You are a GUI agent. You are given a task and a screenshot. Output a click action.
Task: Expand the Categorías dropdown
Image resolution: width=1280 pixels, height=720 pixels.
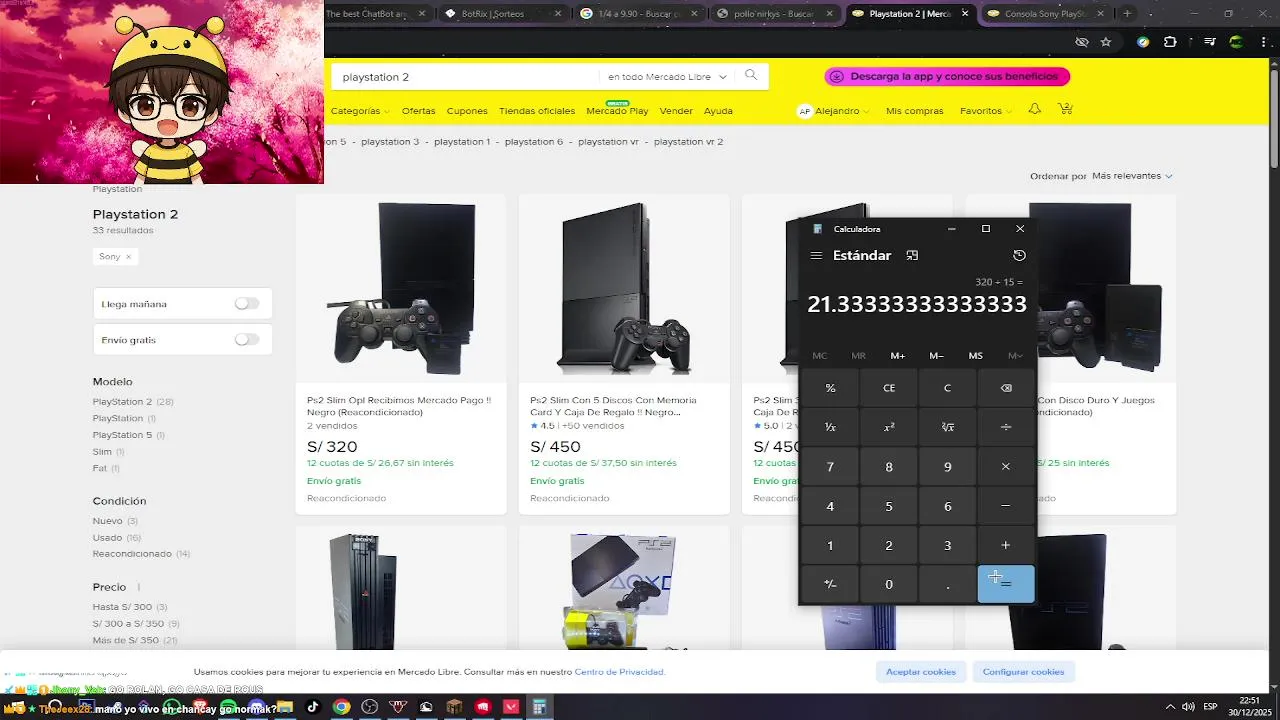(x=359, y=111)
